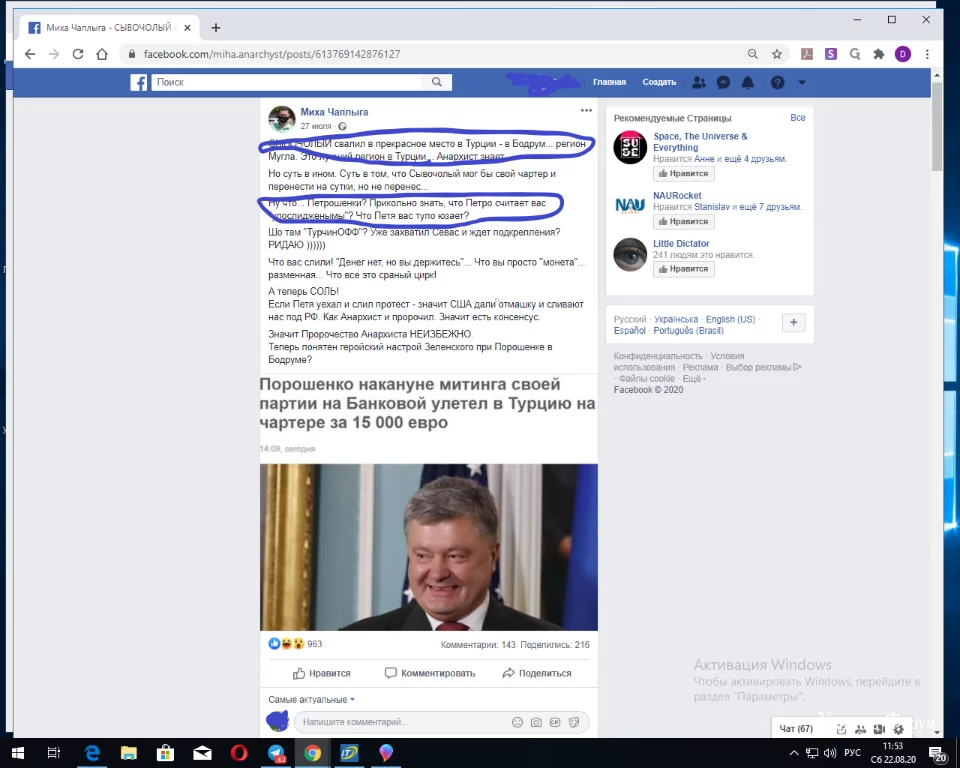The width and height of the screenshot is (960, 768).
Task: Like the post with Нравится button
Action: (x=321, y=673)
